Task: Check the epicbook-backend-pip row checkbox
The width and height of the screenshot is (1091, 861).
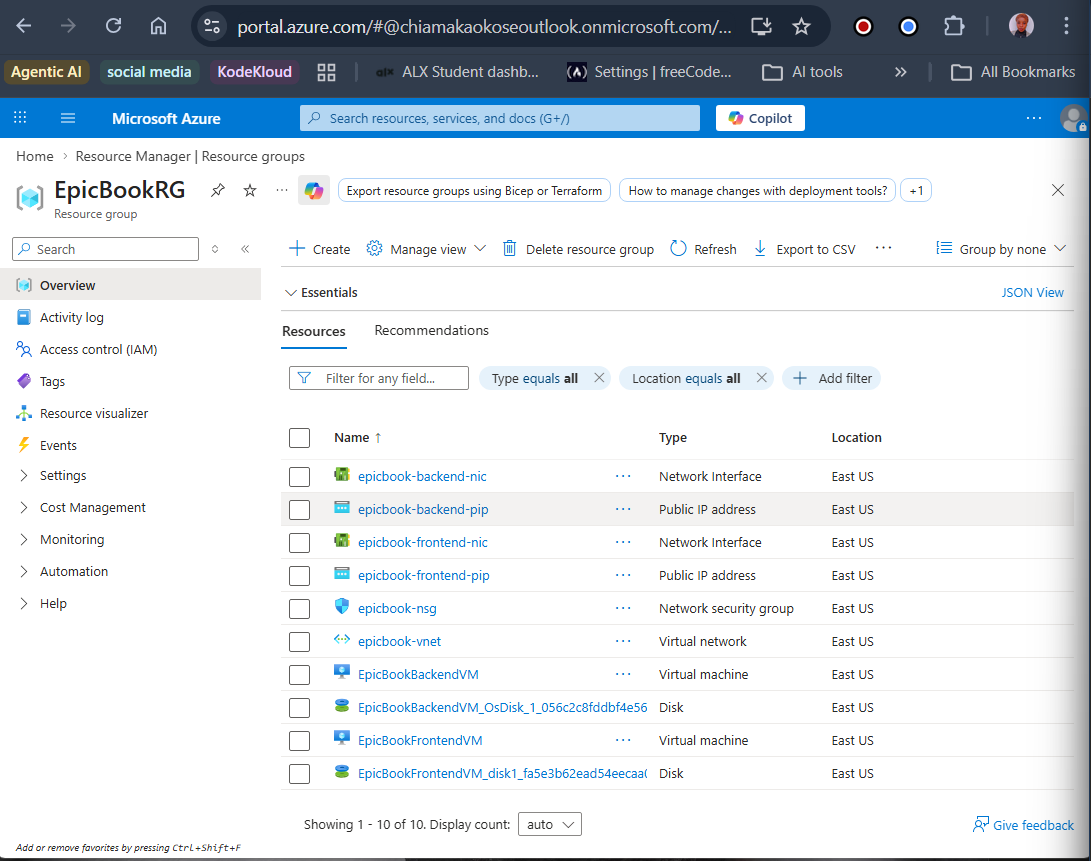Action: click(299, 510)
